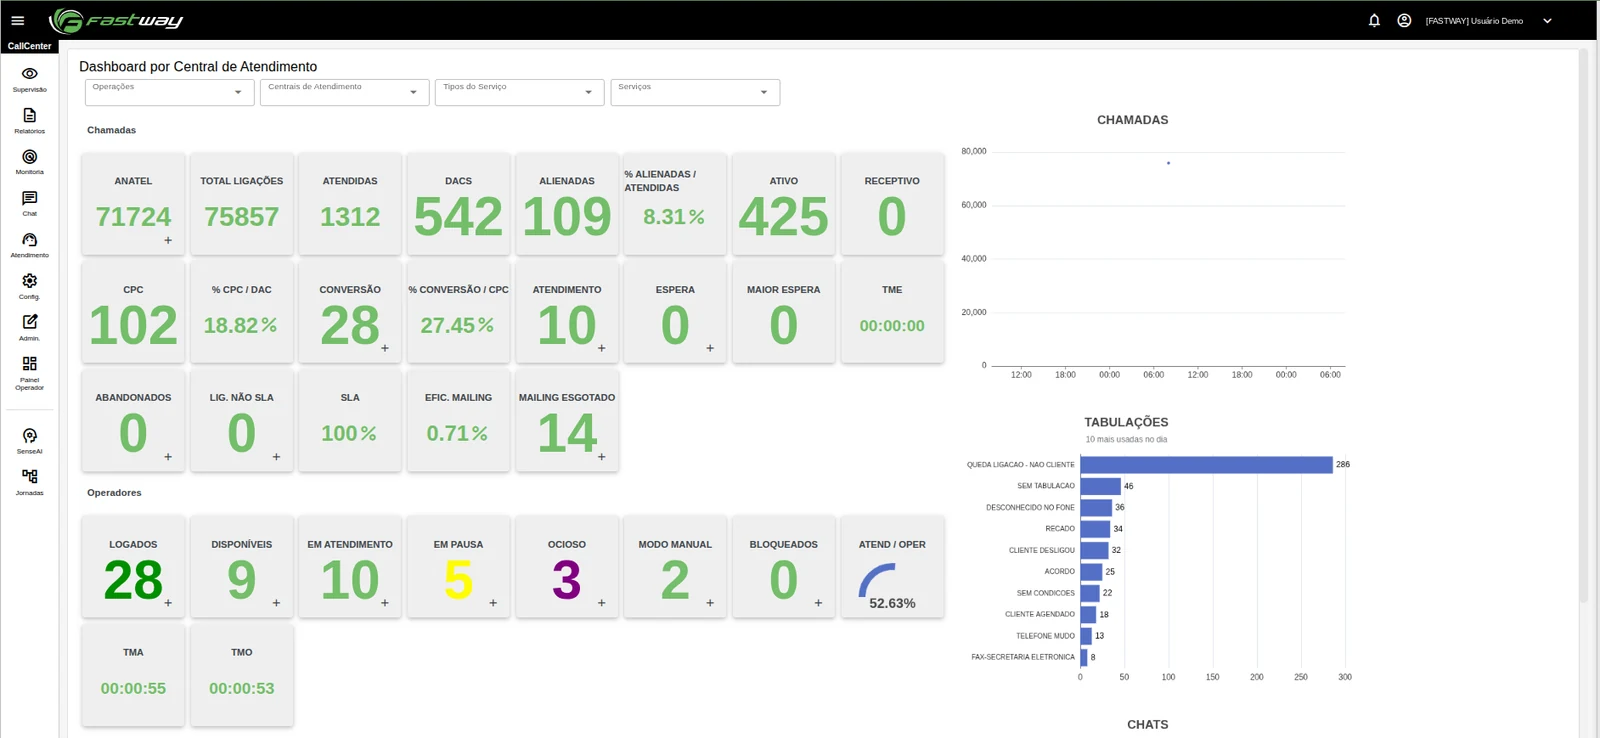Expand the ANATEL card plus icon
The width and height of the screenshot is (1600, 738).
click(168, 240)
